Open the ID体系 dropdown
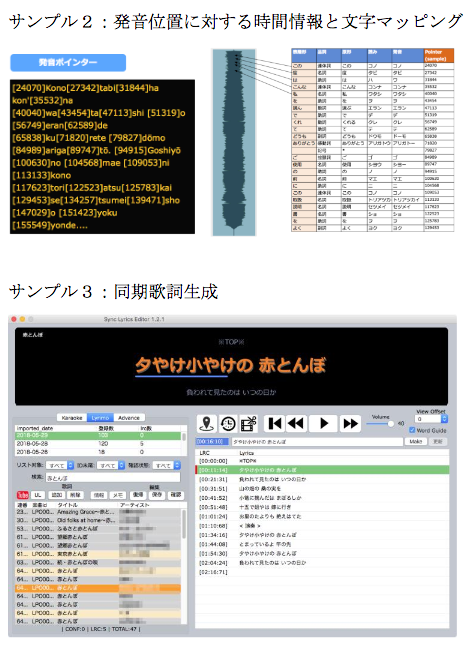 pos(111,465)
